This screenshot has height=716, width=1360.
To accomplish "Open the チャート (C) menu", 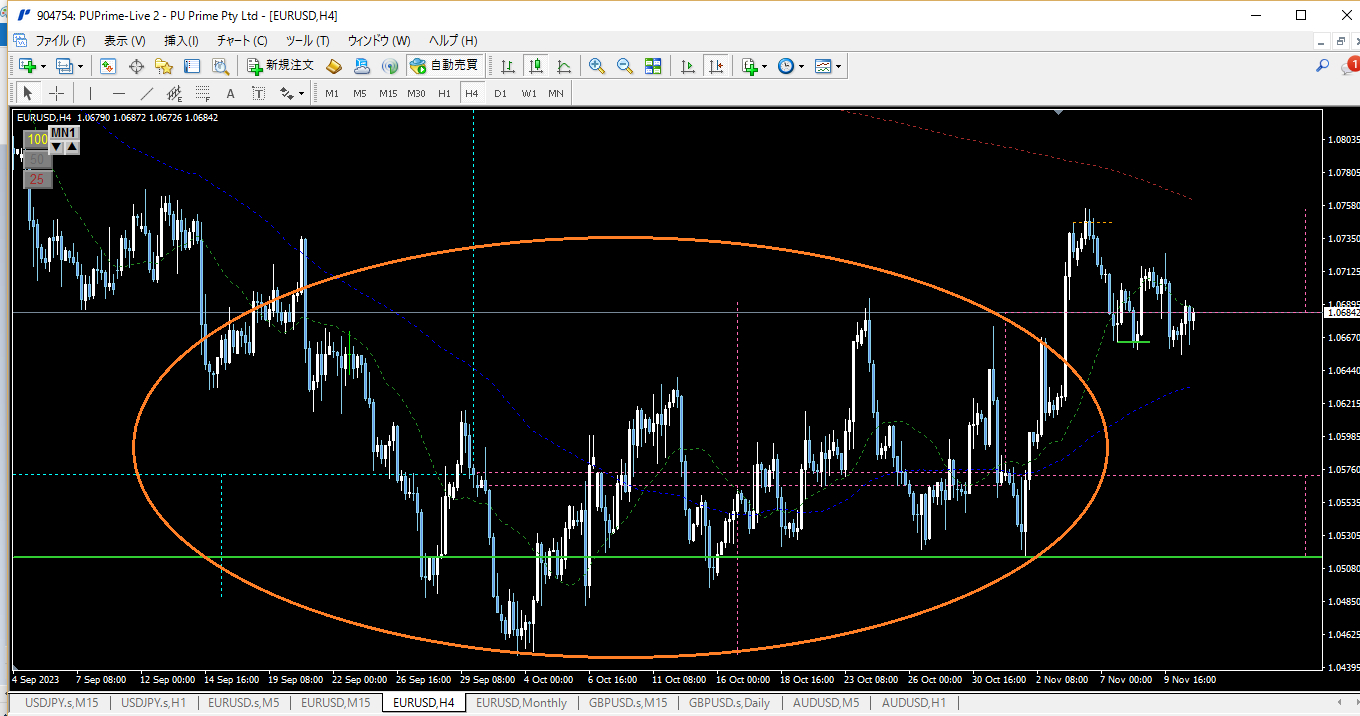I will (242, 41).
